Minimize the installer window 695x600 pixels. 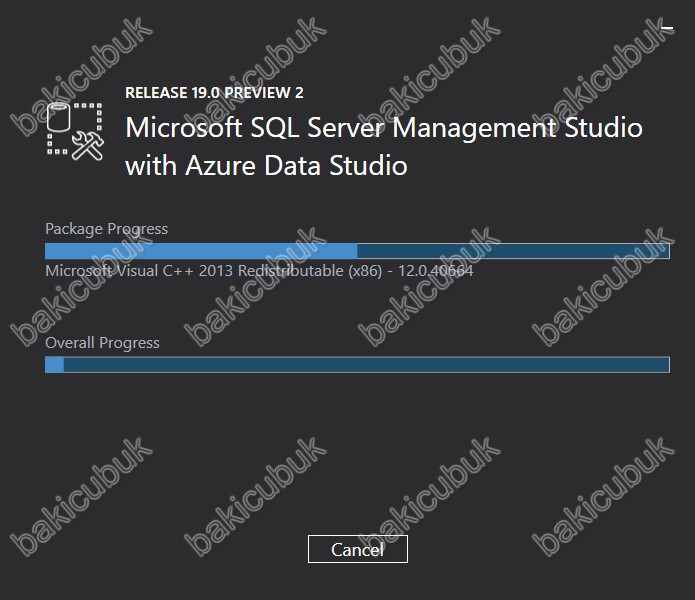click(x=667, y=29)
